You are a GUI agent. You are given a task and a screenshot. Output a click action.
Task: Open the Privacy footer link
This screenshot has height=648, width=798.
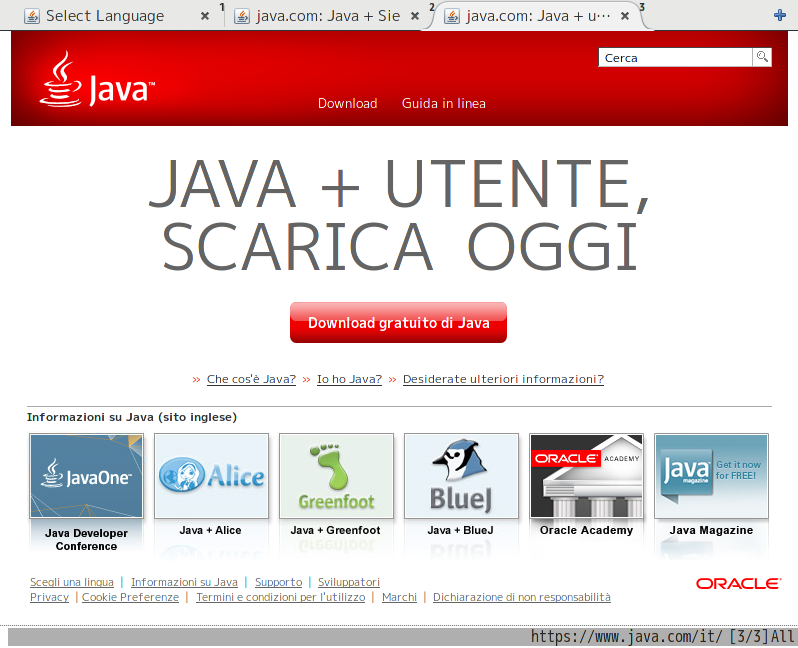point(49,597)
